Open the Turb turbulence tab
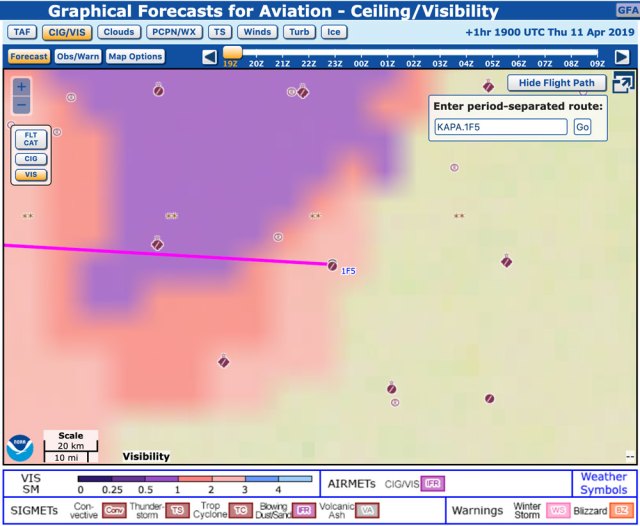640x526 pixels. (x=299, y=32)
